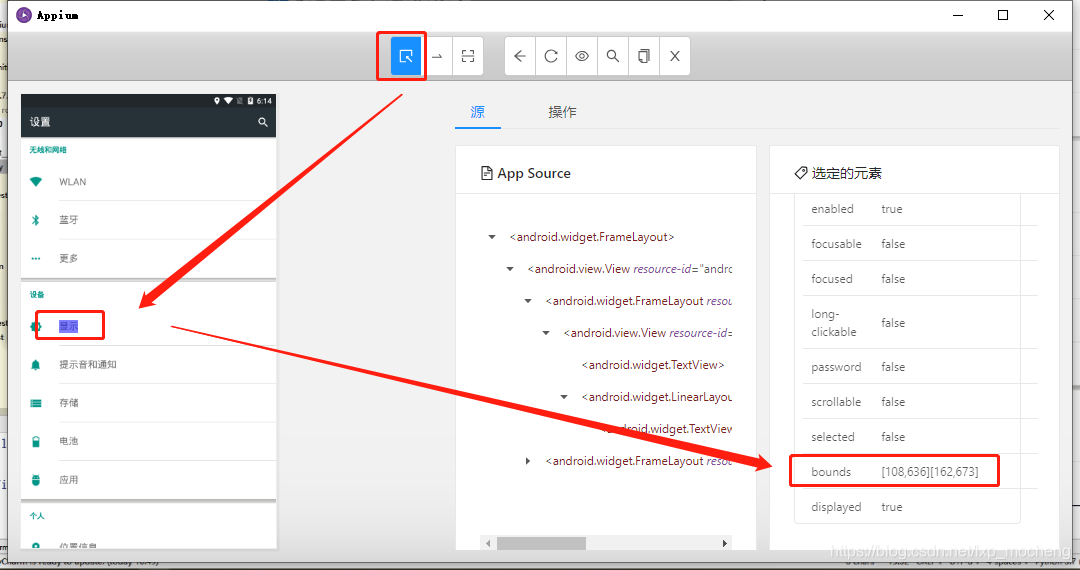The width and height of the screenshot is (1080, 570).
Task: Open Search for element magnifier
Action: point(613,56)
